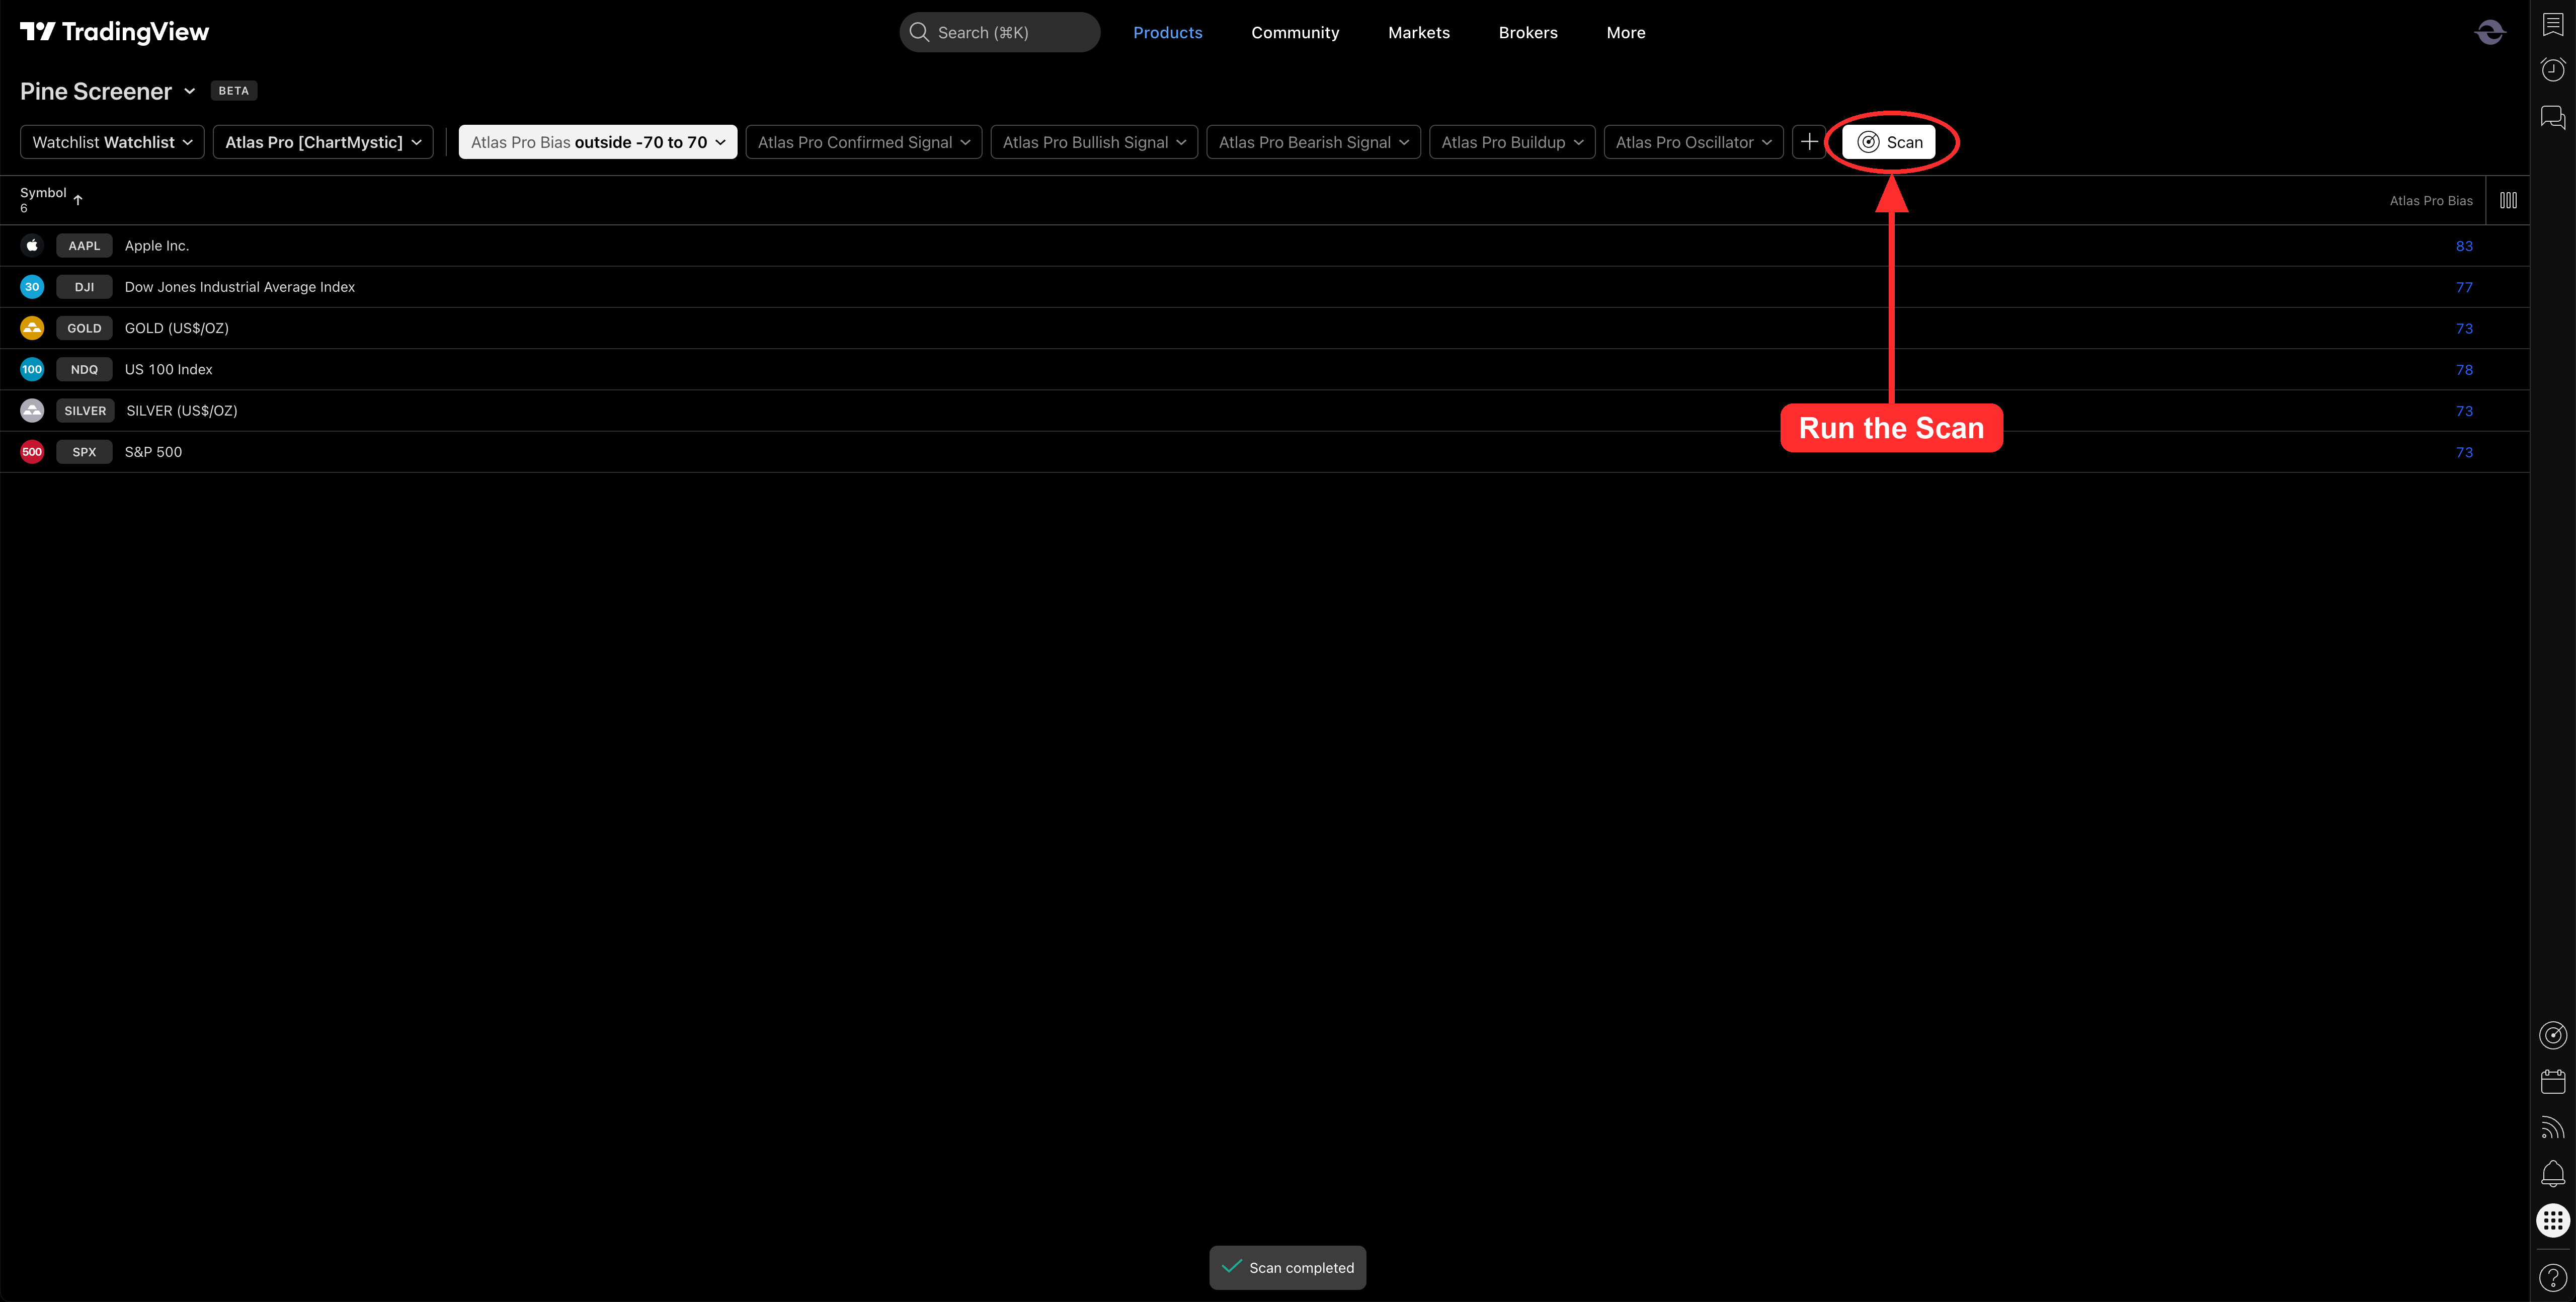Click the NDQ ticker badge

84,369
